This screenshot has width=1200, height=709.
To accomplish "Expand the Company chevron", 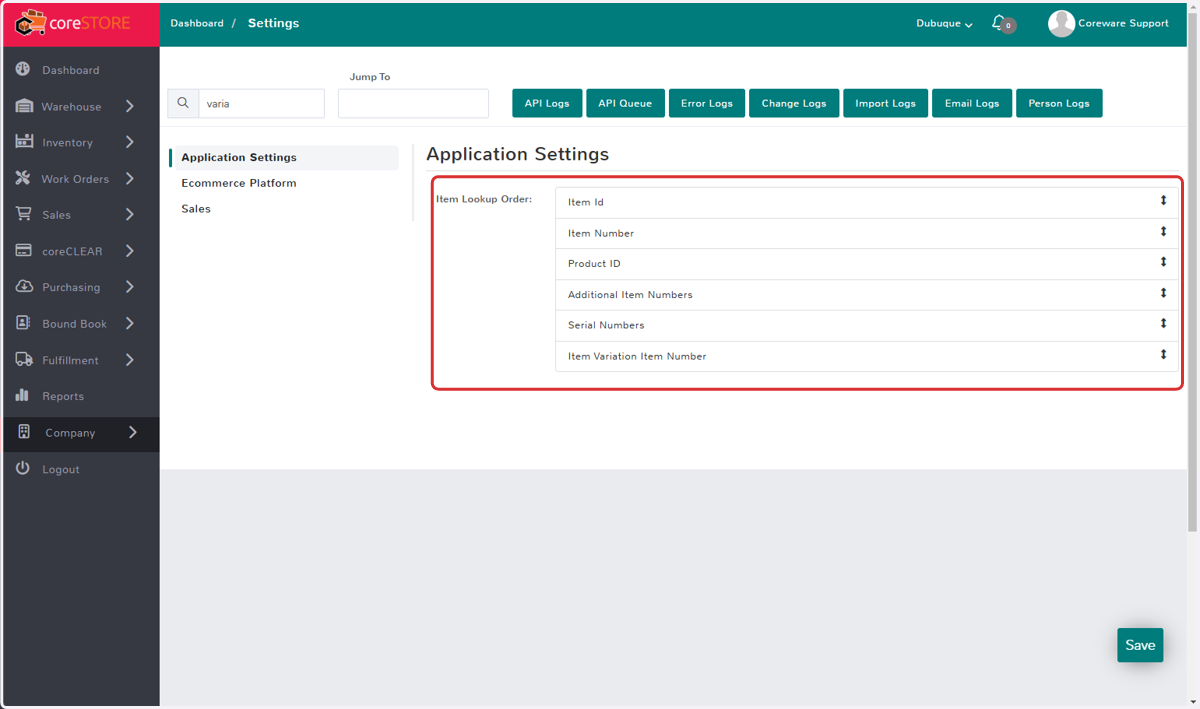I will 133,432.
